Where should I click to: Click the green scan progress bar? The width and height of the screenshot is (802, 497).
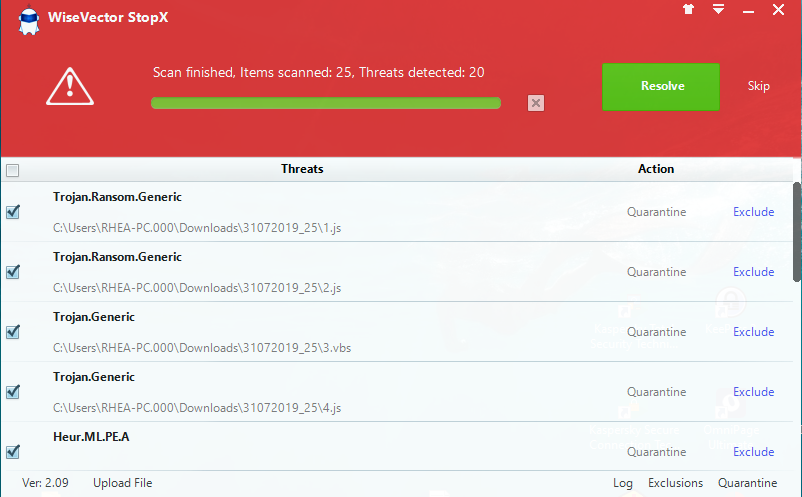326,103
